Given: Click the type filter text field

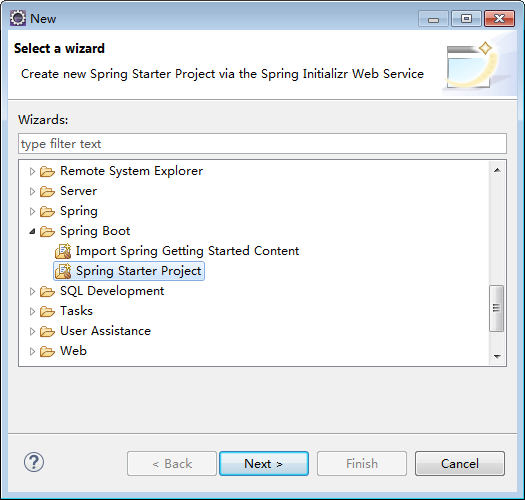Looking at the screenshot, I should tap(262, 144).
